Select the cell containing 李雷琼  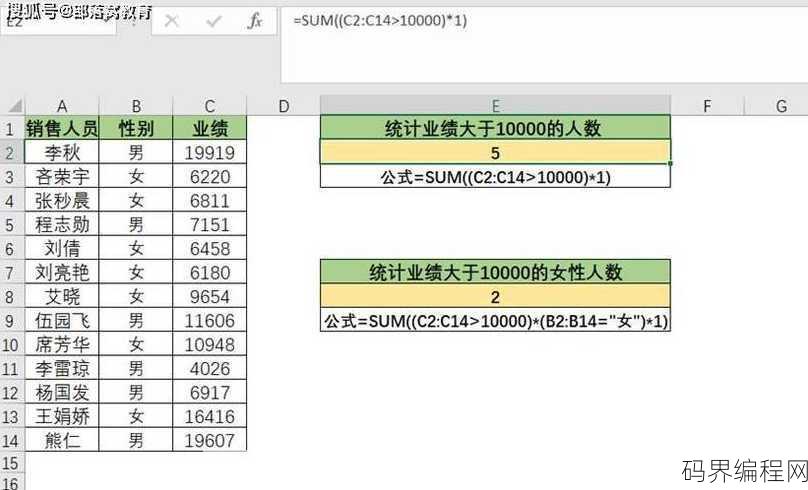[x=62, y=368]
